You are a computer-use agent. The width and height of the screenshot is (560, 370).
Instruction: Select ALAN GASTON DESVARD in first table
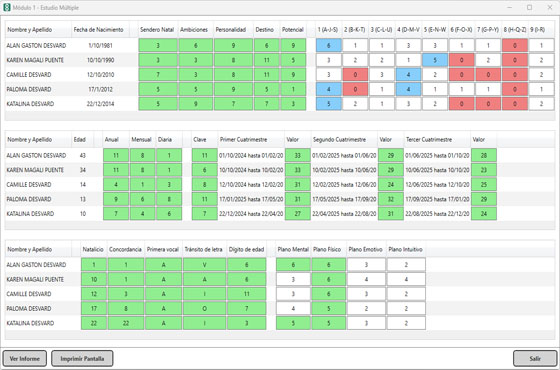[36, 46]
